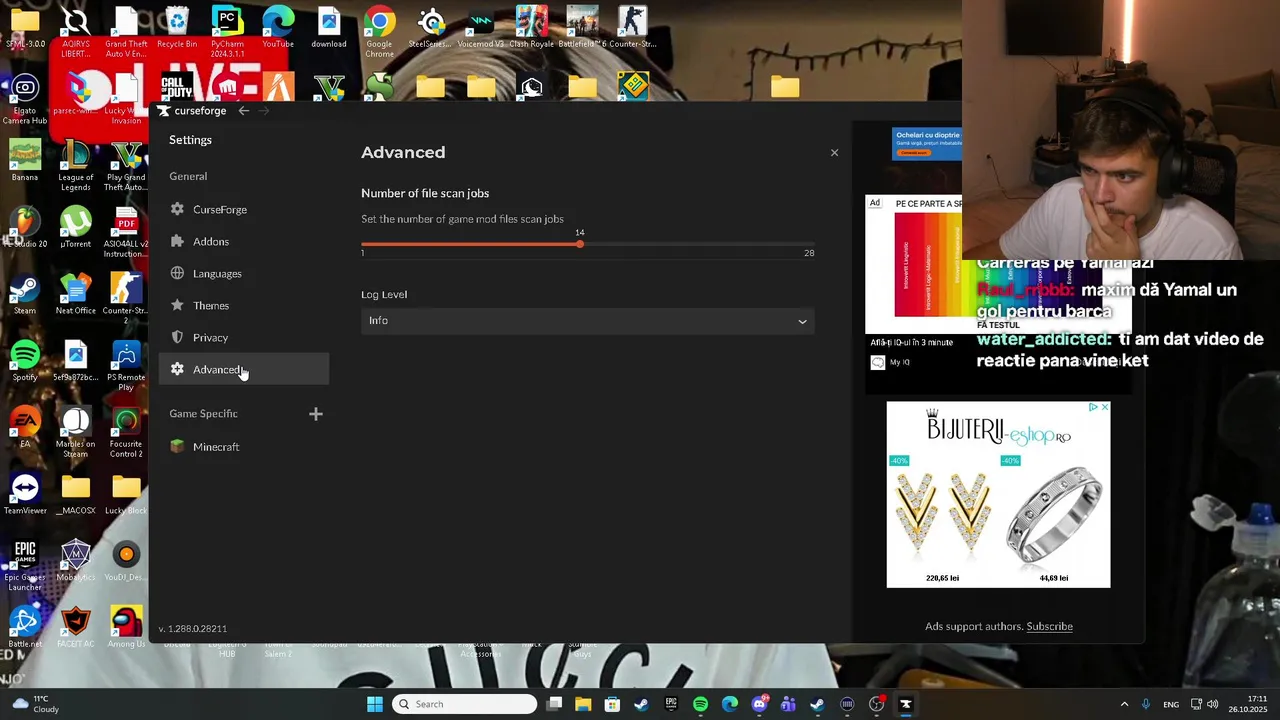The image size is (1280, 720).
Task: Click the Log Level dropdown chevron
Action: tap(802, 321)
